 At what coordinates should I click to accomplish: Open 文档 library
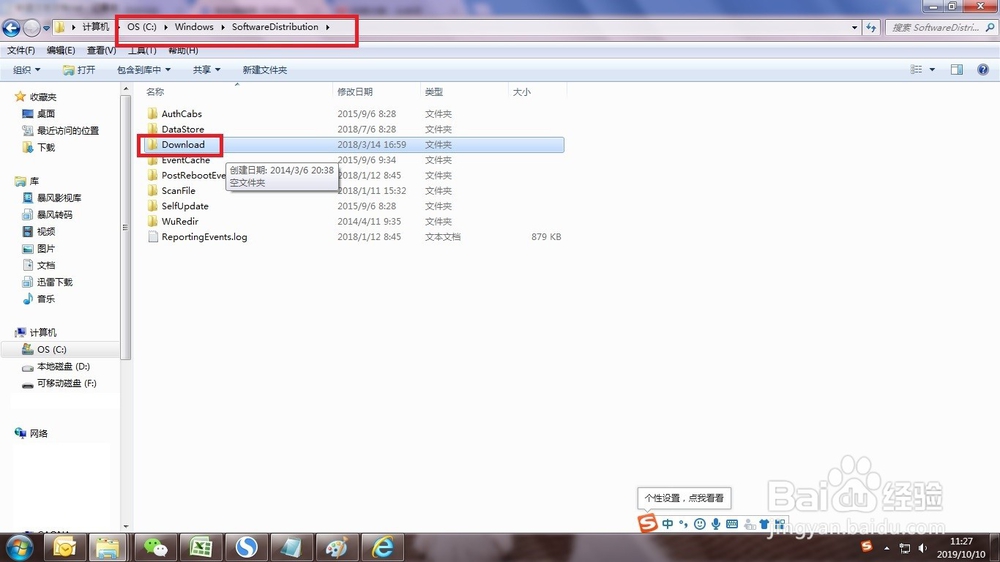45,265
